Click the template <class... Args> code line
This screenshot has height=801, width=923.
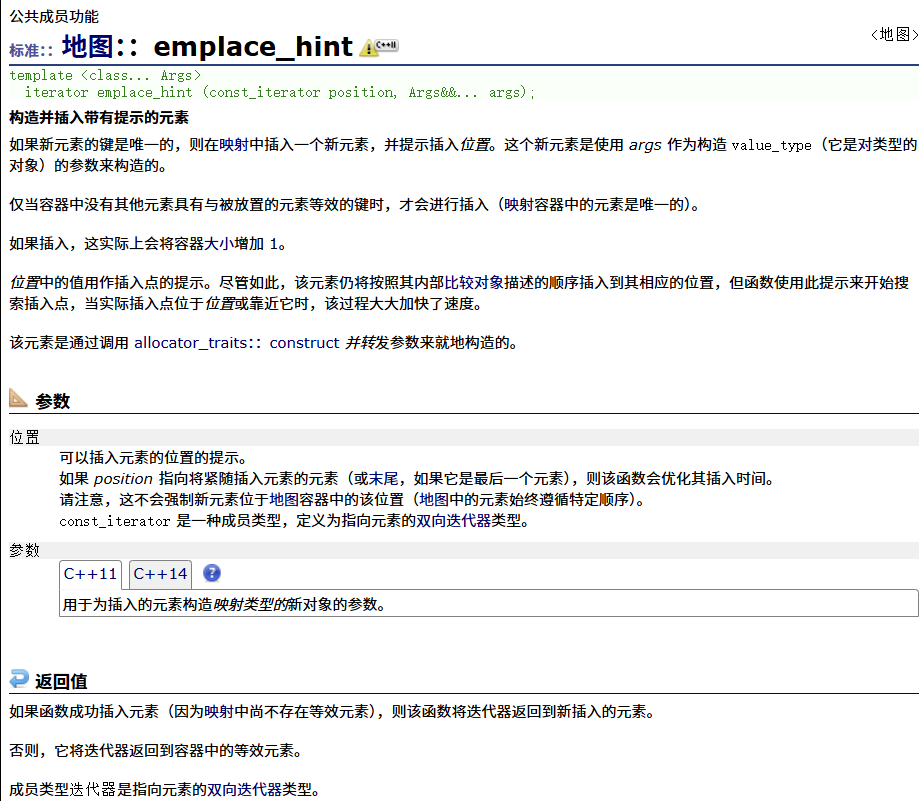[x=105, y=75]
